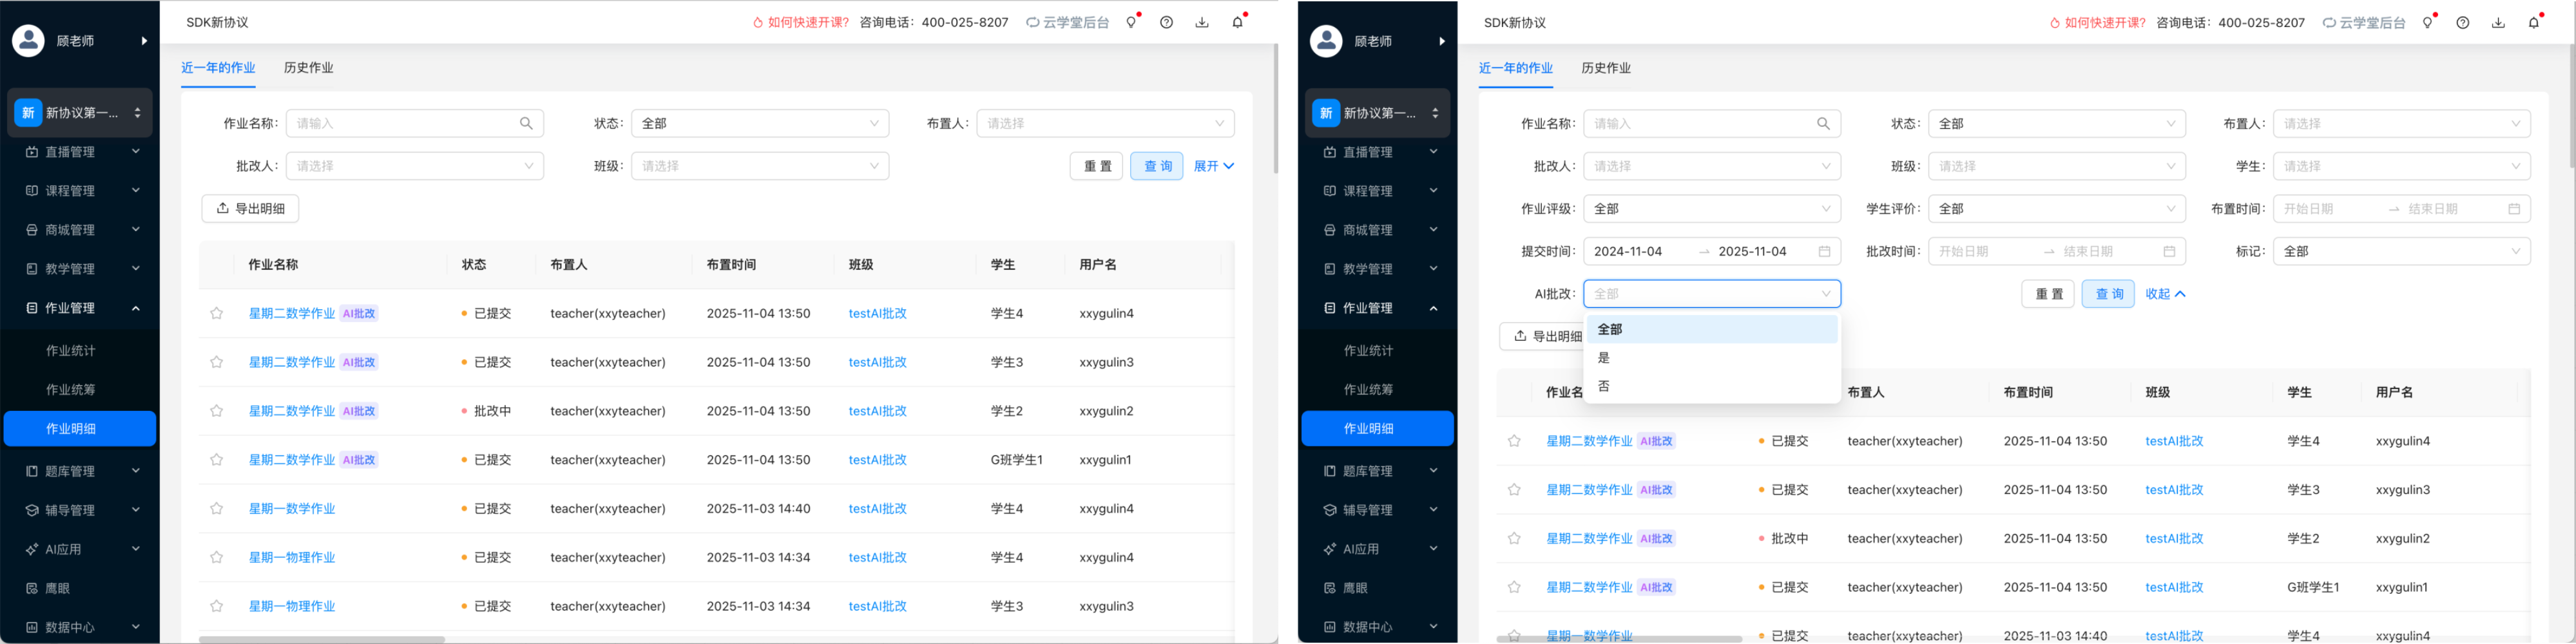This screenshot has width=2576, height=644.
Task: Click the 课程管理 sidebar icon in left window
Action: point(32,191)
